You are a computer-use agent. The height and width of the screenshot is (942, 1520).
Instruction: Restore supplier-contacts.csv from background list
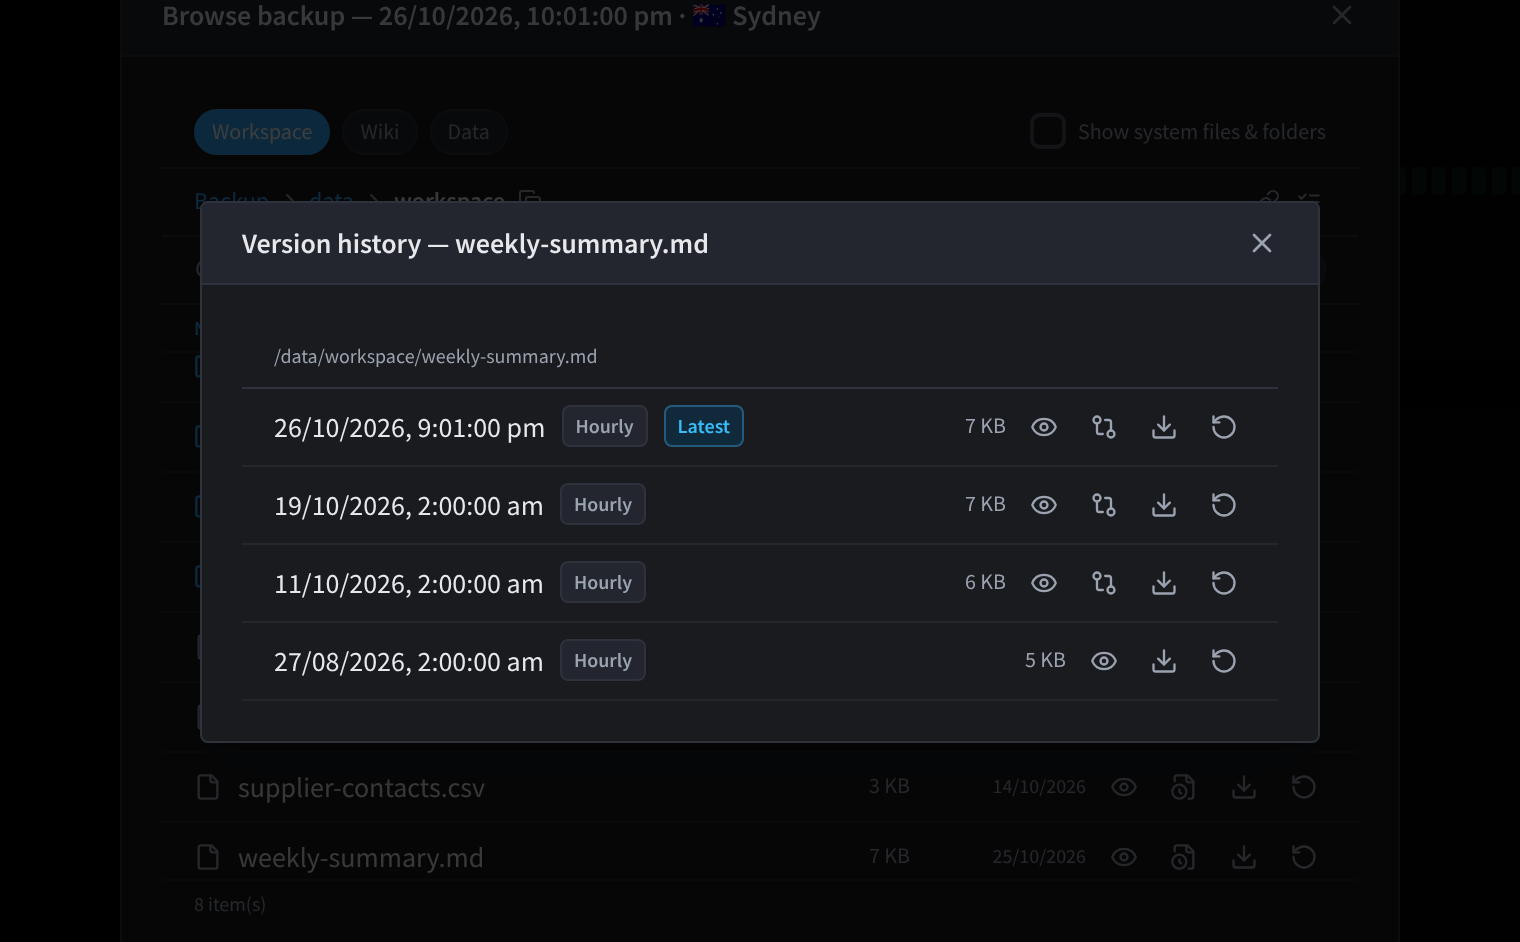pyautogui.click(x=1304, y=787)
